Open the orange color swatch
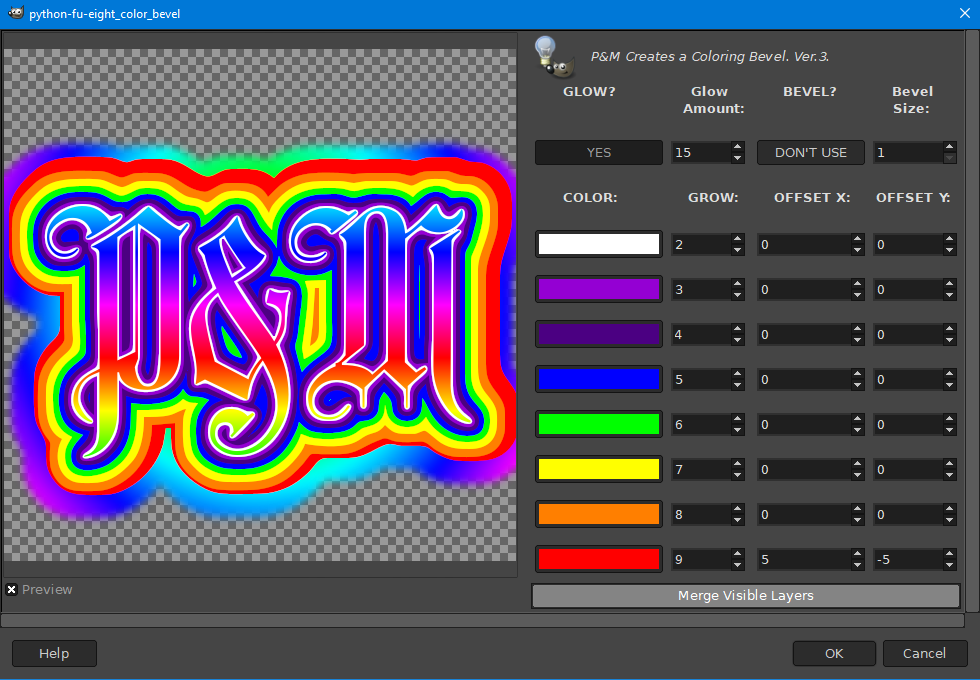Viewport: 980px width, 680px height. (x=599, y=514)
